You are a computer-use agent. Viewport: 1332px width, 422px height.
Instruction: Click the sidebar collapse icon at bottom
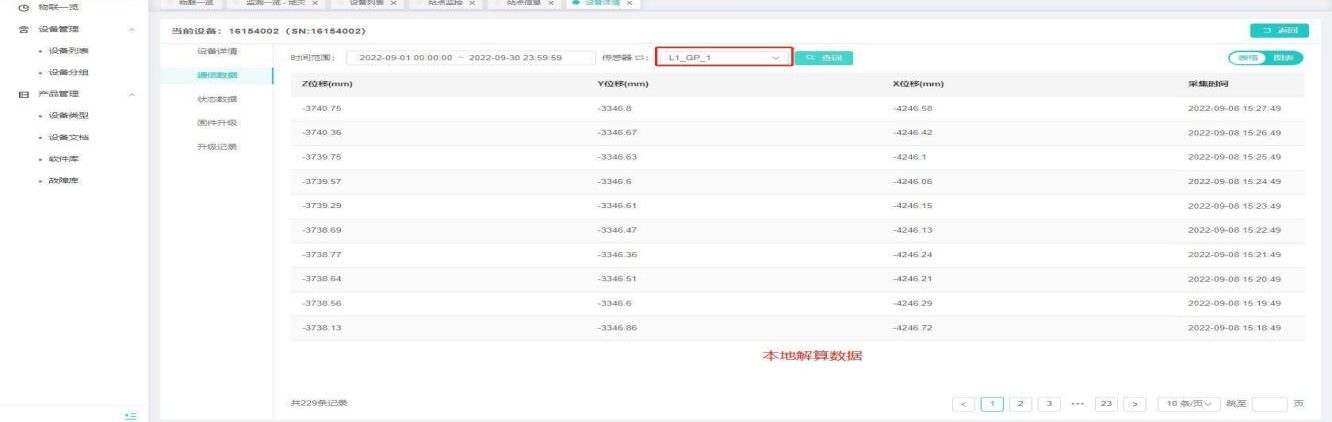[x=129, y=414]
